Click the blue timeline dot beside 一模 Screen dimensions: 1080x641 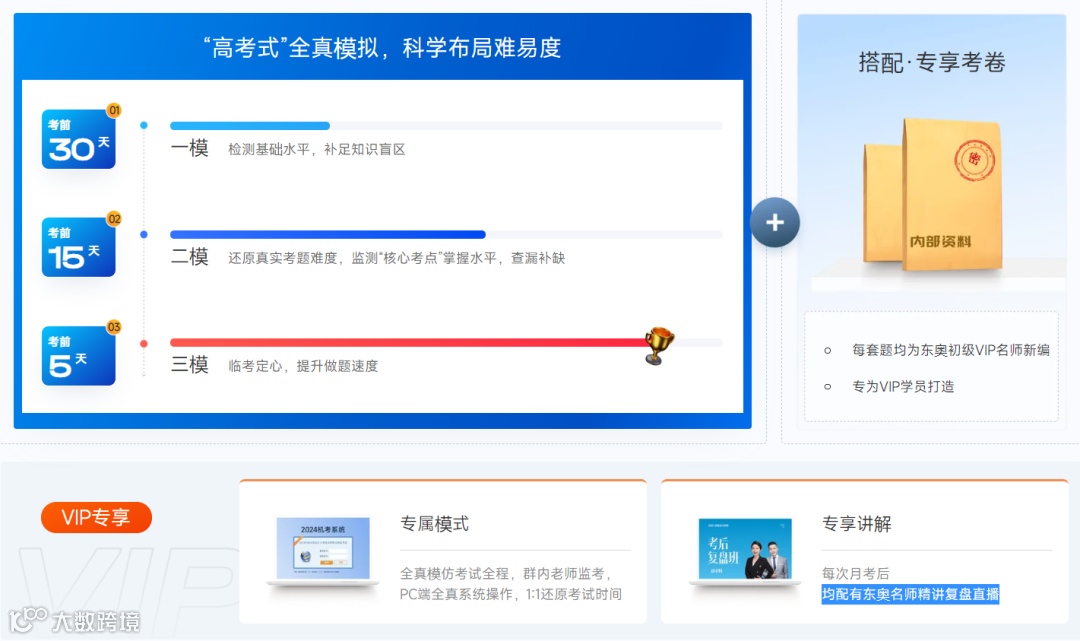tap(144, 125)
